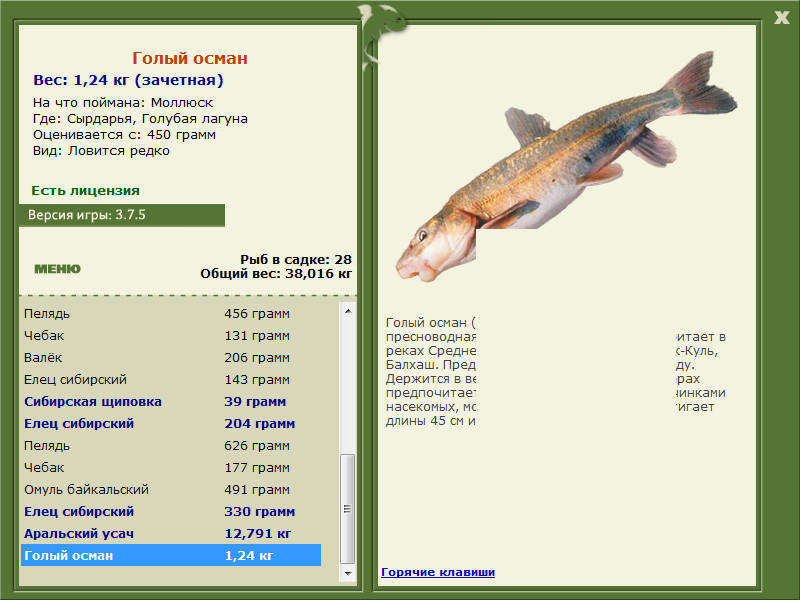Screen dimensions: 800x600
Task: Select Пелядь 456 грамм row
Action: click(171, 314)
